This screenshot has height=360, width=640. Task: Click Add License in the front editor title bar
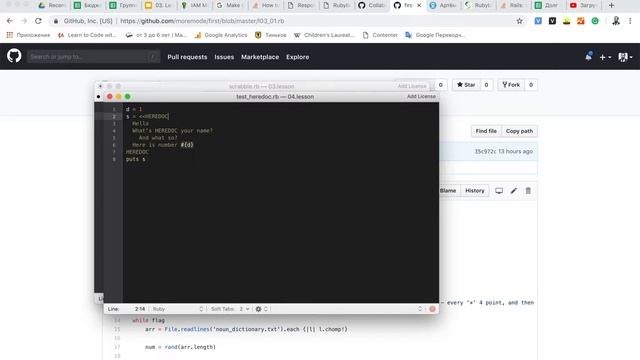421,96
